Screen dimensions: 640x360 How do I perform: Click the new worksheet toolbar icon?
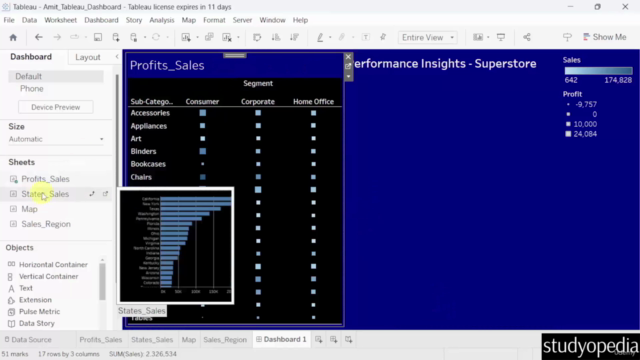coord(186,38)
